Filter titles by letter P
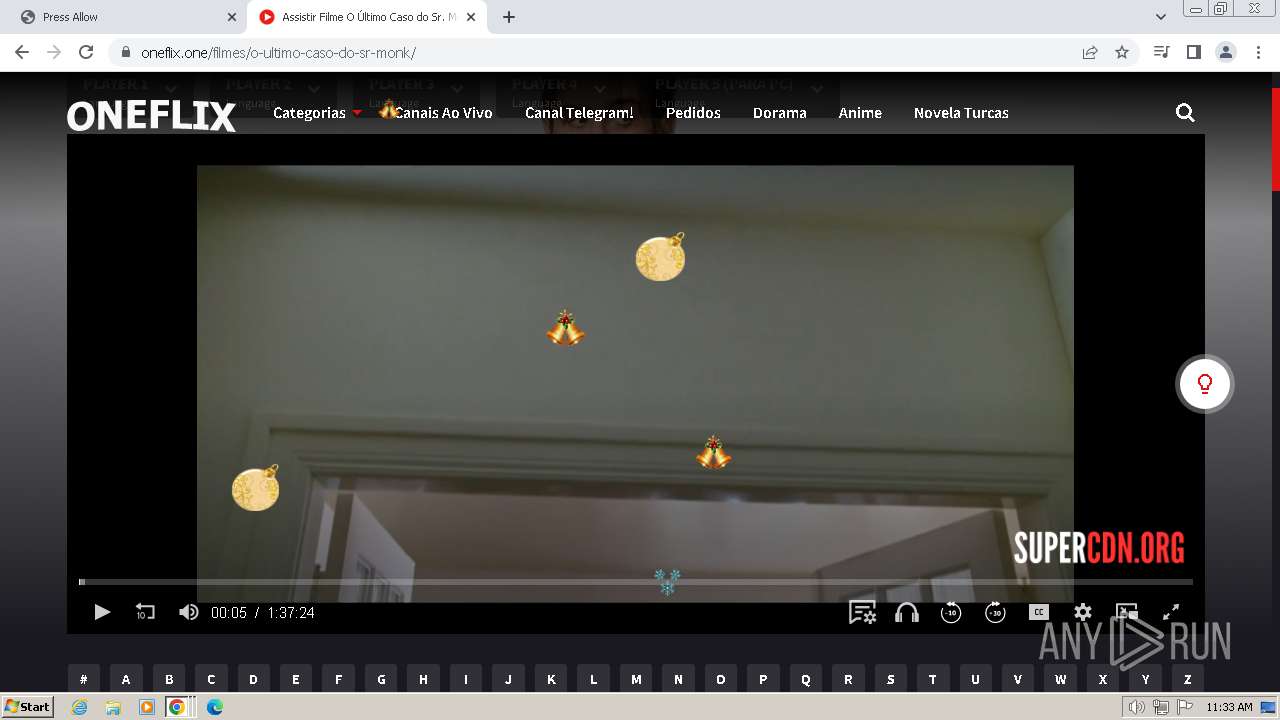 click(763, 679)
